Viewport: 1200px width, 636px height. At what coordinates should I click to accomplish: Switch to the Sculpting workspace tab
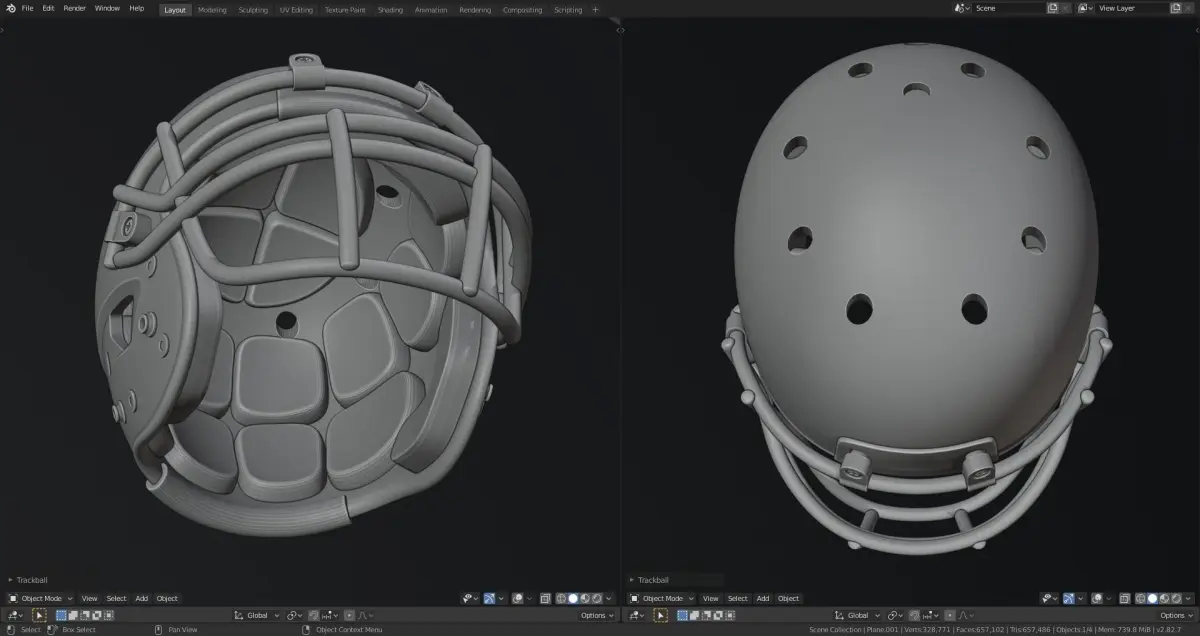(x=253, y=9)
